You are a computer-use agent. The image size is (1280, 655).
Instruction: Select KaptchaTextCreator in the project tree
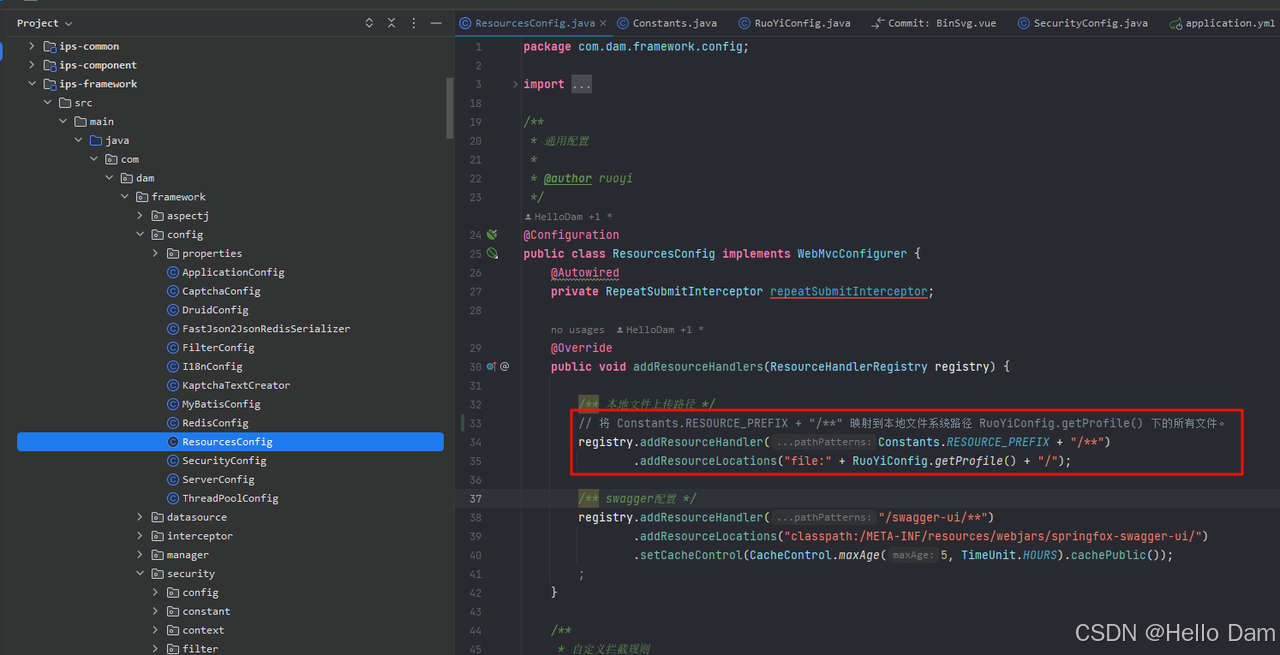pos(236,385)
